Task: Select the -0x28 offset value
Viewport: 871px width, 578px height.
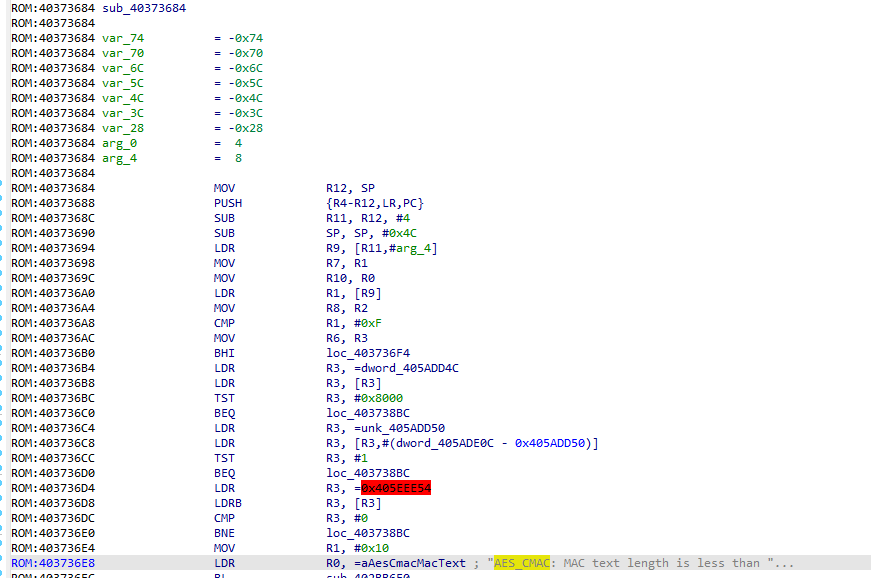Action: coord(246,128)
